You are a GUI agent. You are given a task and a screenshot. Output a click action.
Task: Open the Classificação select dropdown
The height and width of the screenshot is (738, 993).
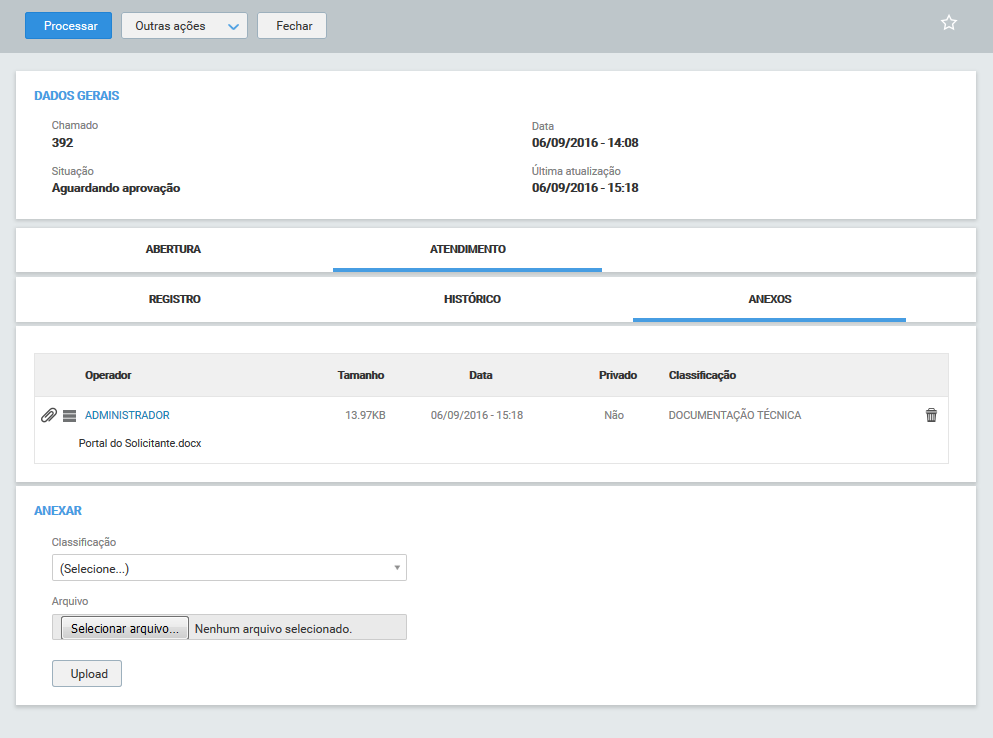click(229, 568)
